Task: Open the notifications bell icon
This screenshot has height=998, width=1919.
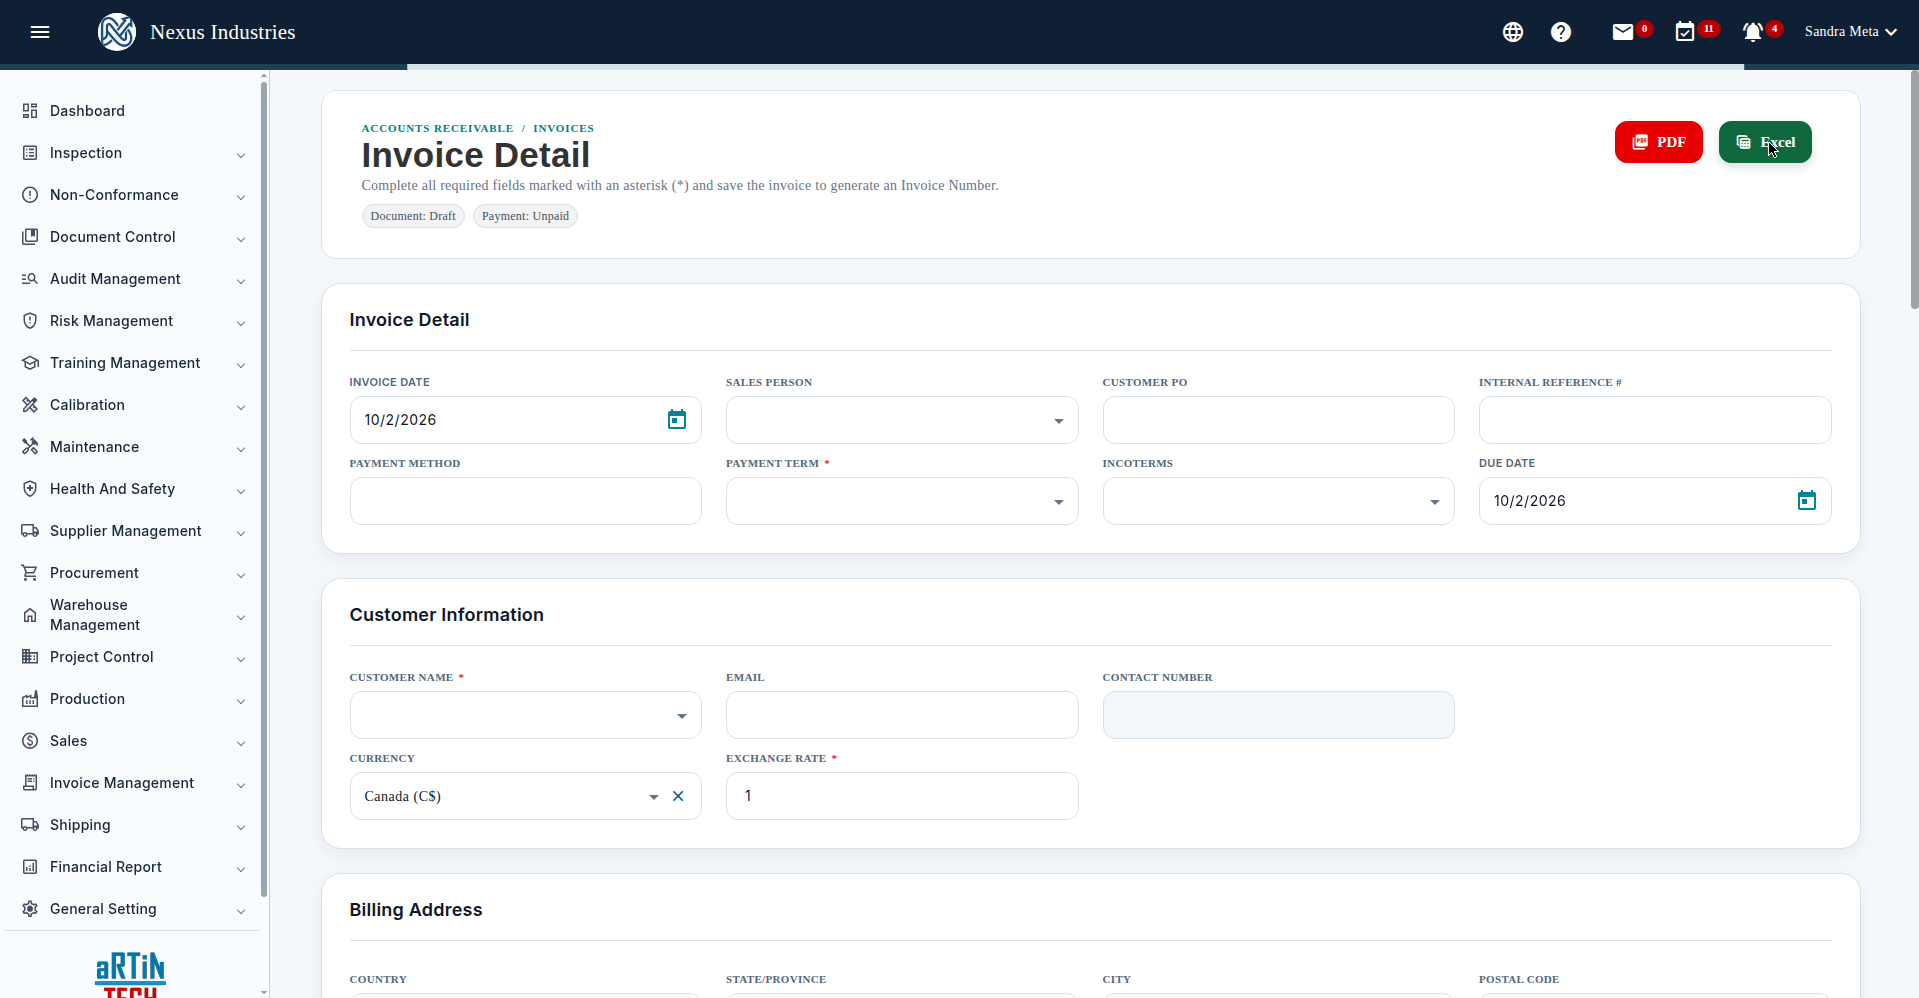Action: [1753, 32]
